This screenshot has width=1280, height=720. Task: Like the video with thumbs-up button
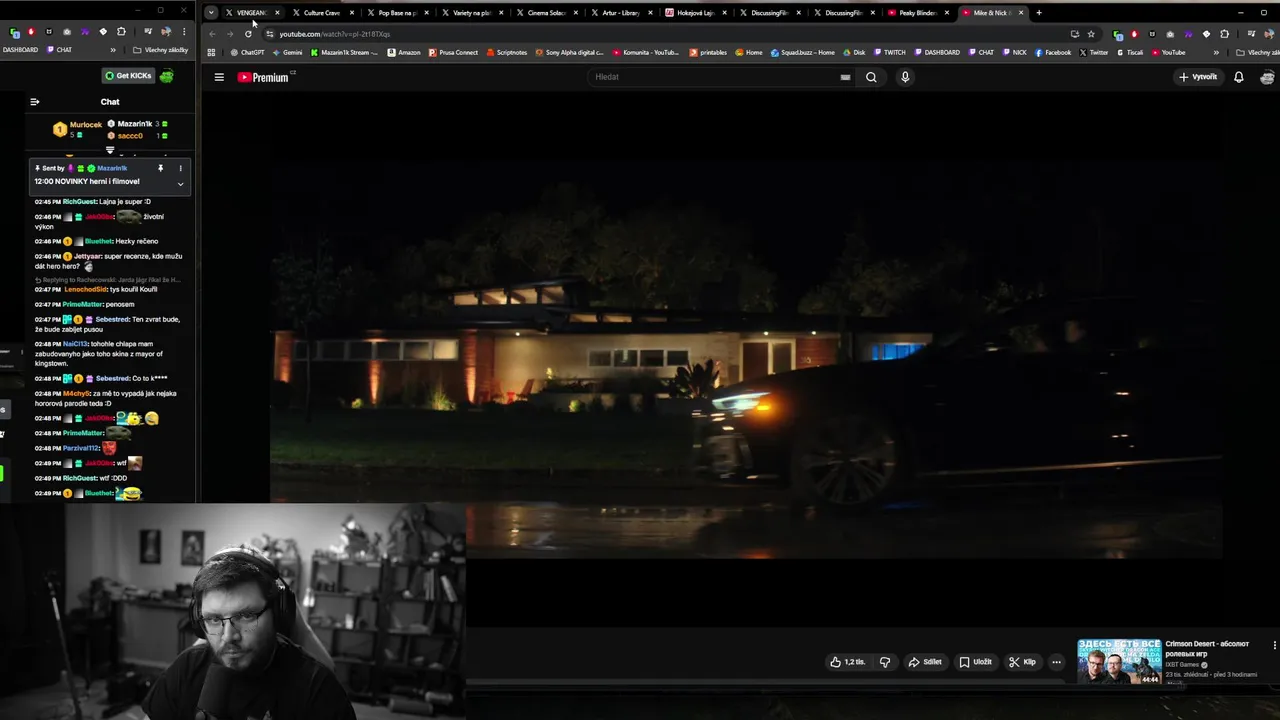[x=847, y=662]
